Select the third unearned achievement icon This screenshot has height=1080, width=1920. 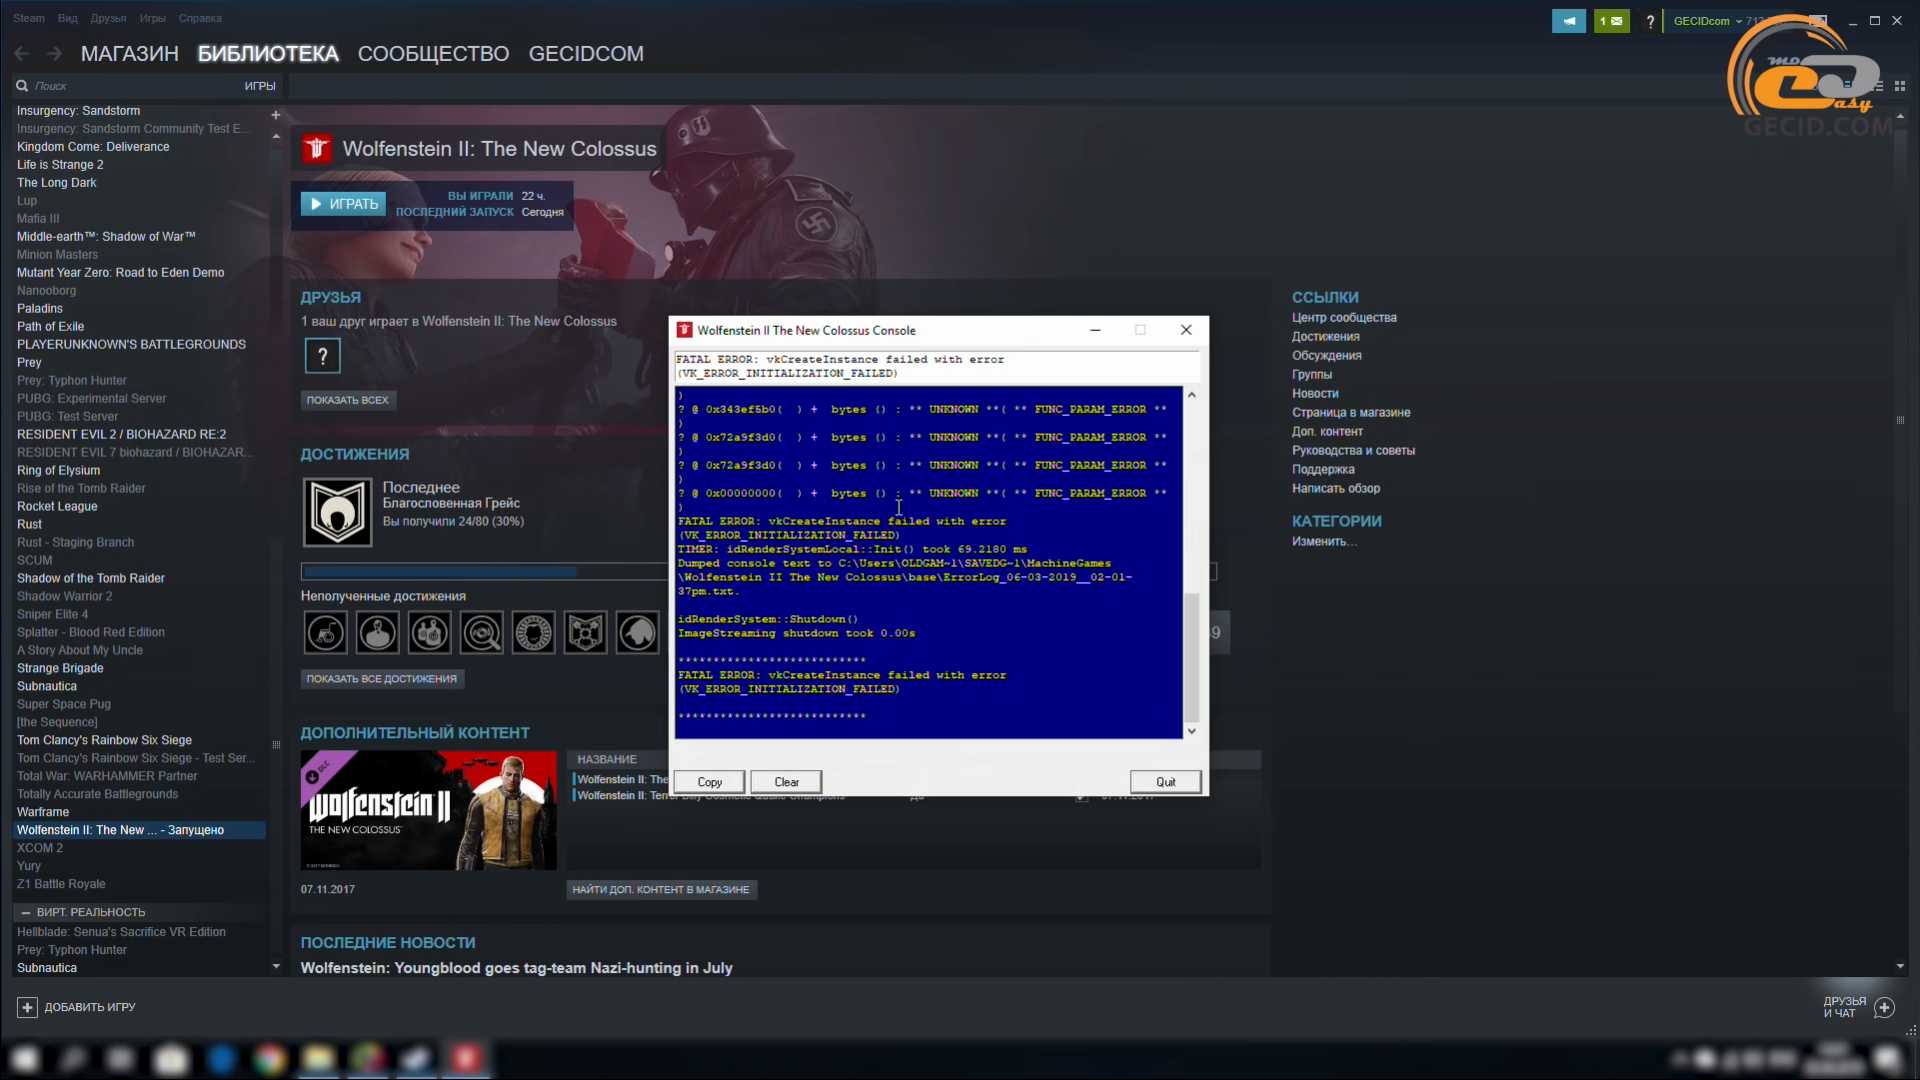[x=430, y=633]
